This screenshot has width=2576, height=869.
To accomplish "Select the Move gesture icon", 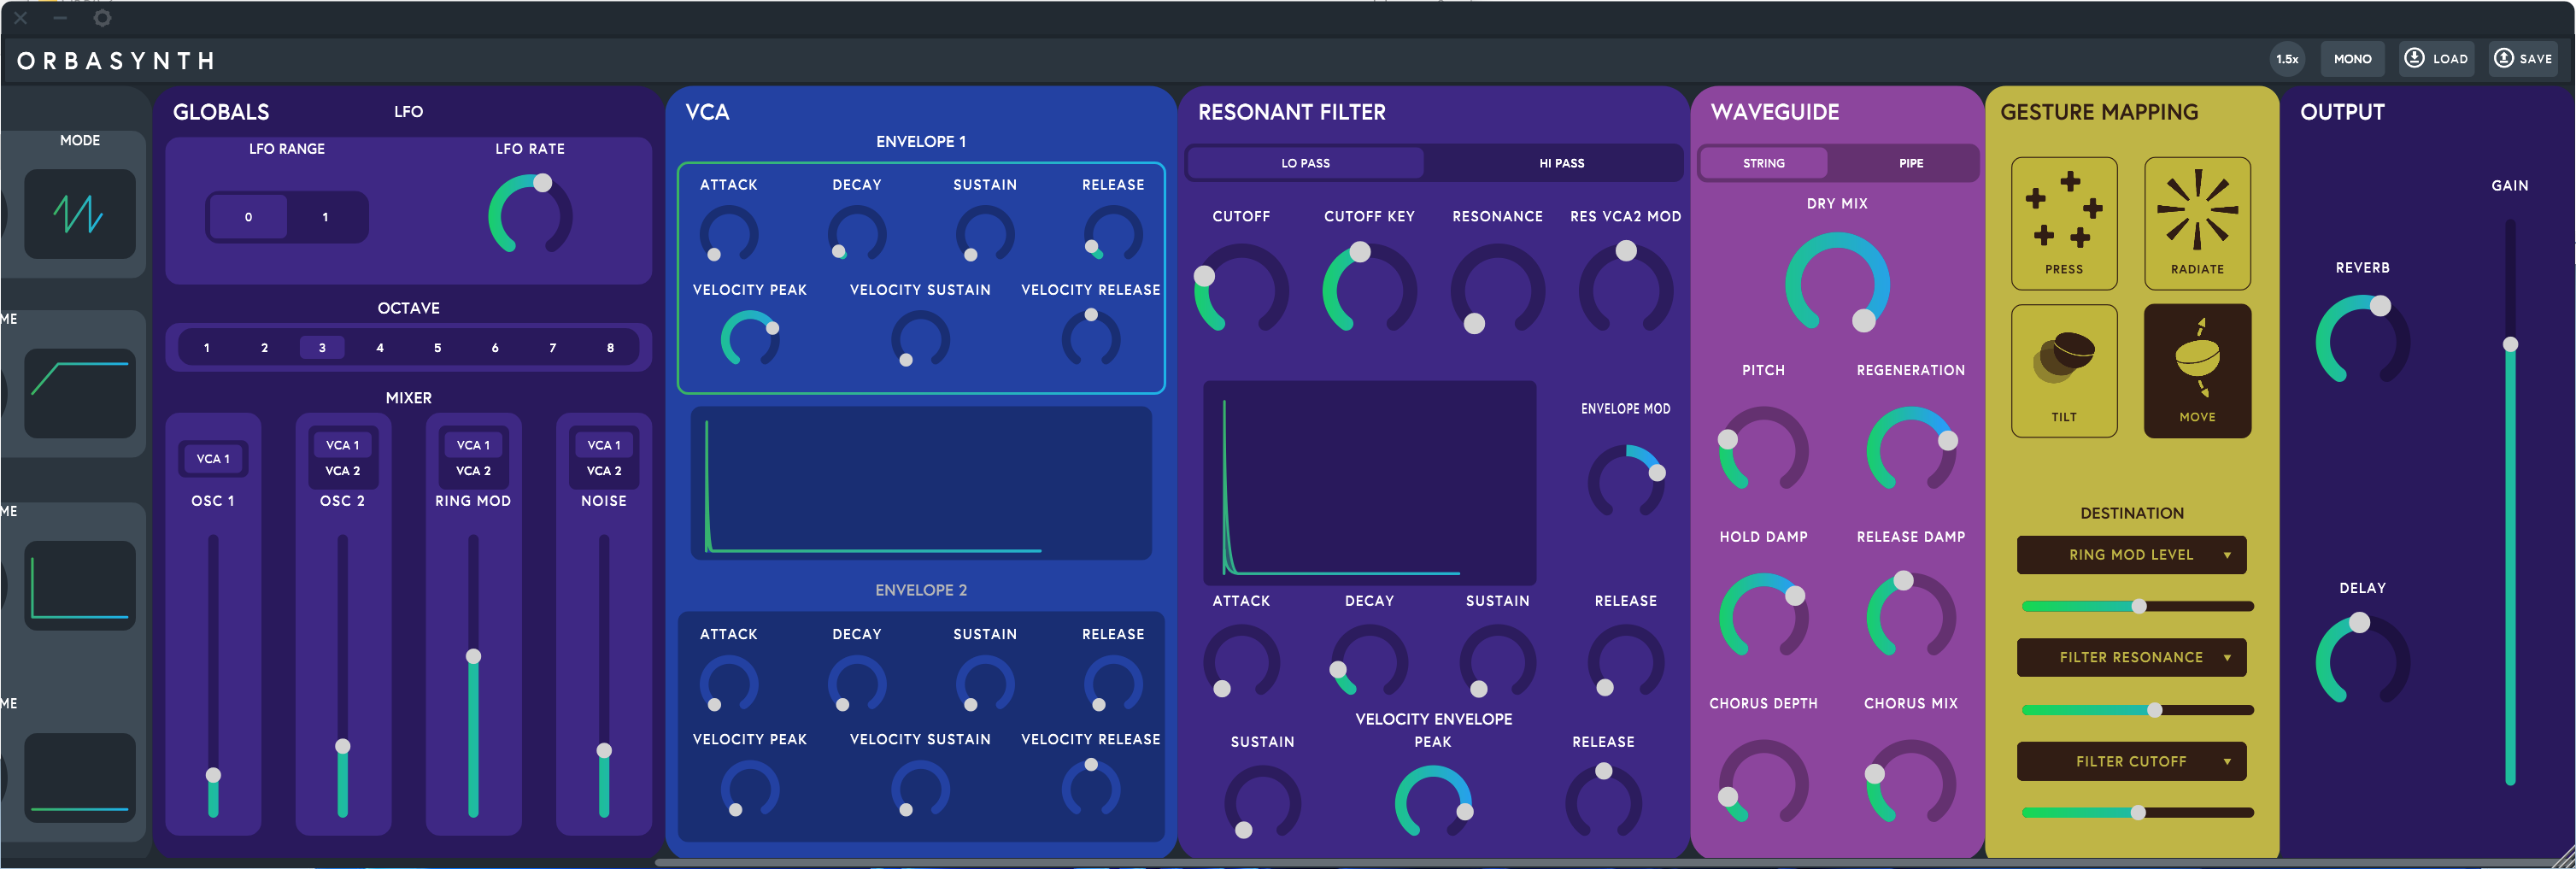I will click(x=2197, y=370).
